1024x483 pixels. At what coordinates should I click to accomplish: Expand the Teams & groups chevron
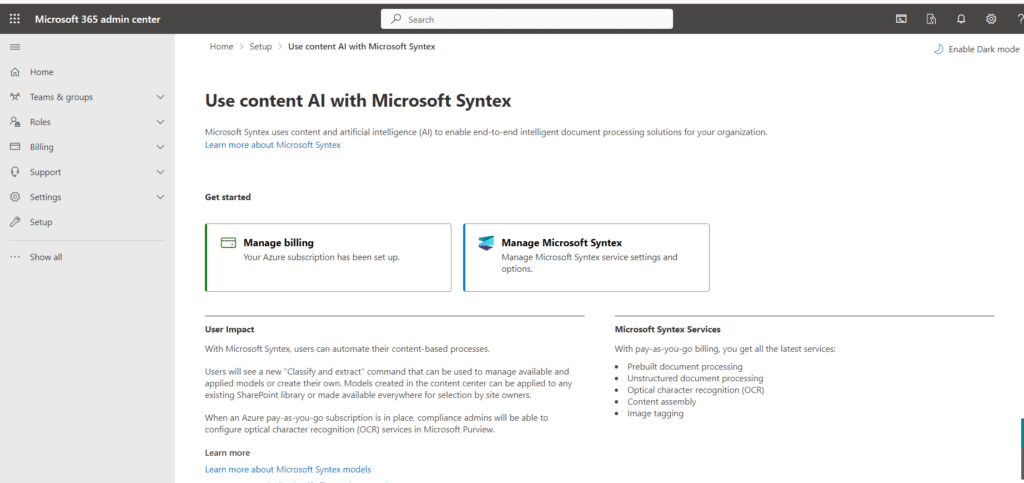tap(160, 97)
